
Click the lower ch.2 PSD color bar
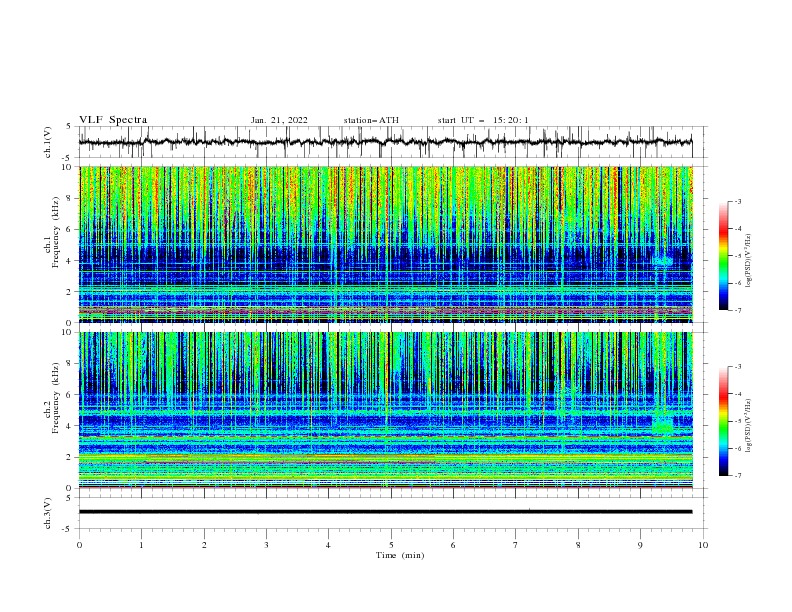coord(723,421)
